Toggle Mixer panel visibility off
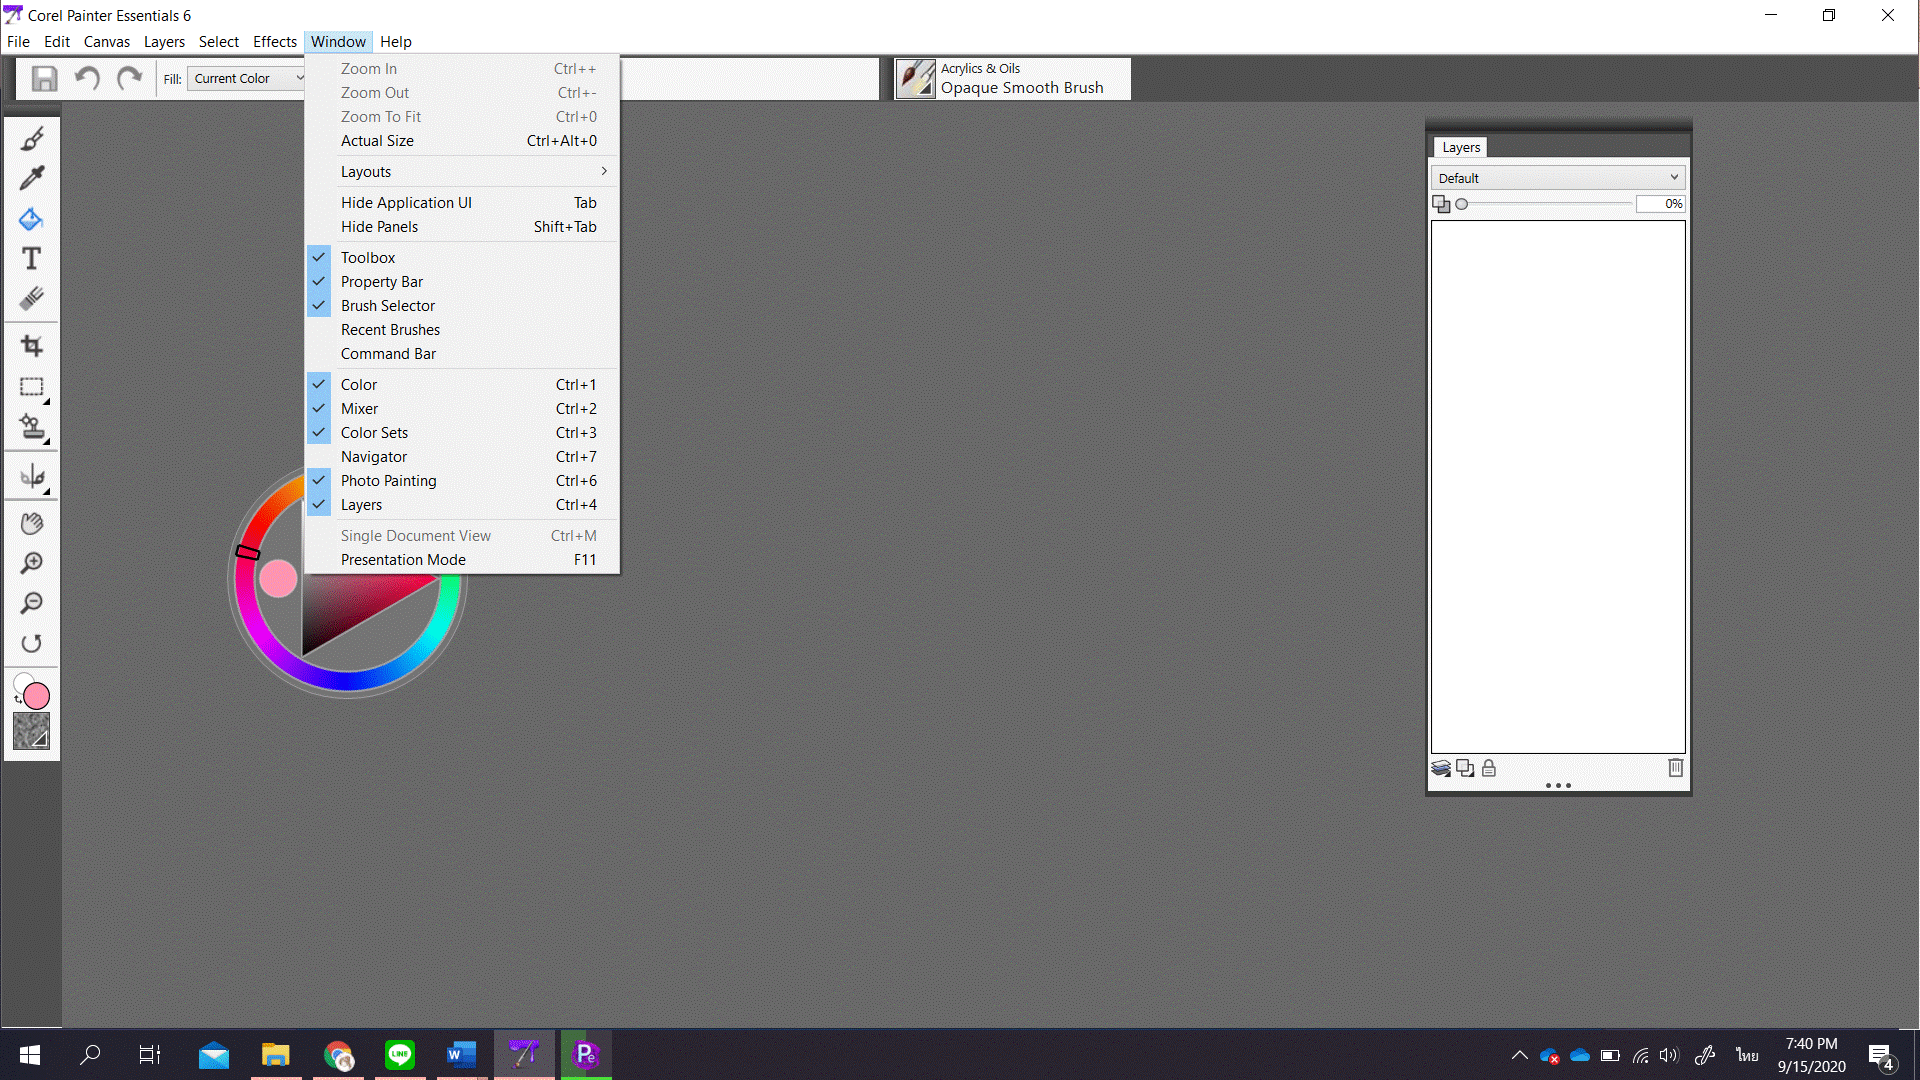Viewport: 1920px width, 1080px height. (x=359, y=409)
